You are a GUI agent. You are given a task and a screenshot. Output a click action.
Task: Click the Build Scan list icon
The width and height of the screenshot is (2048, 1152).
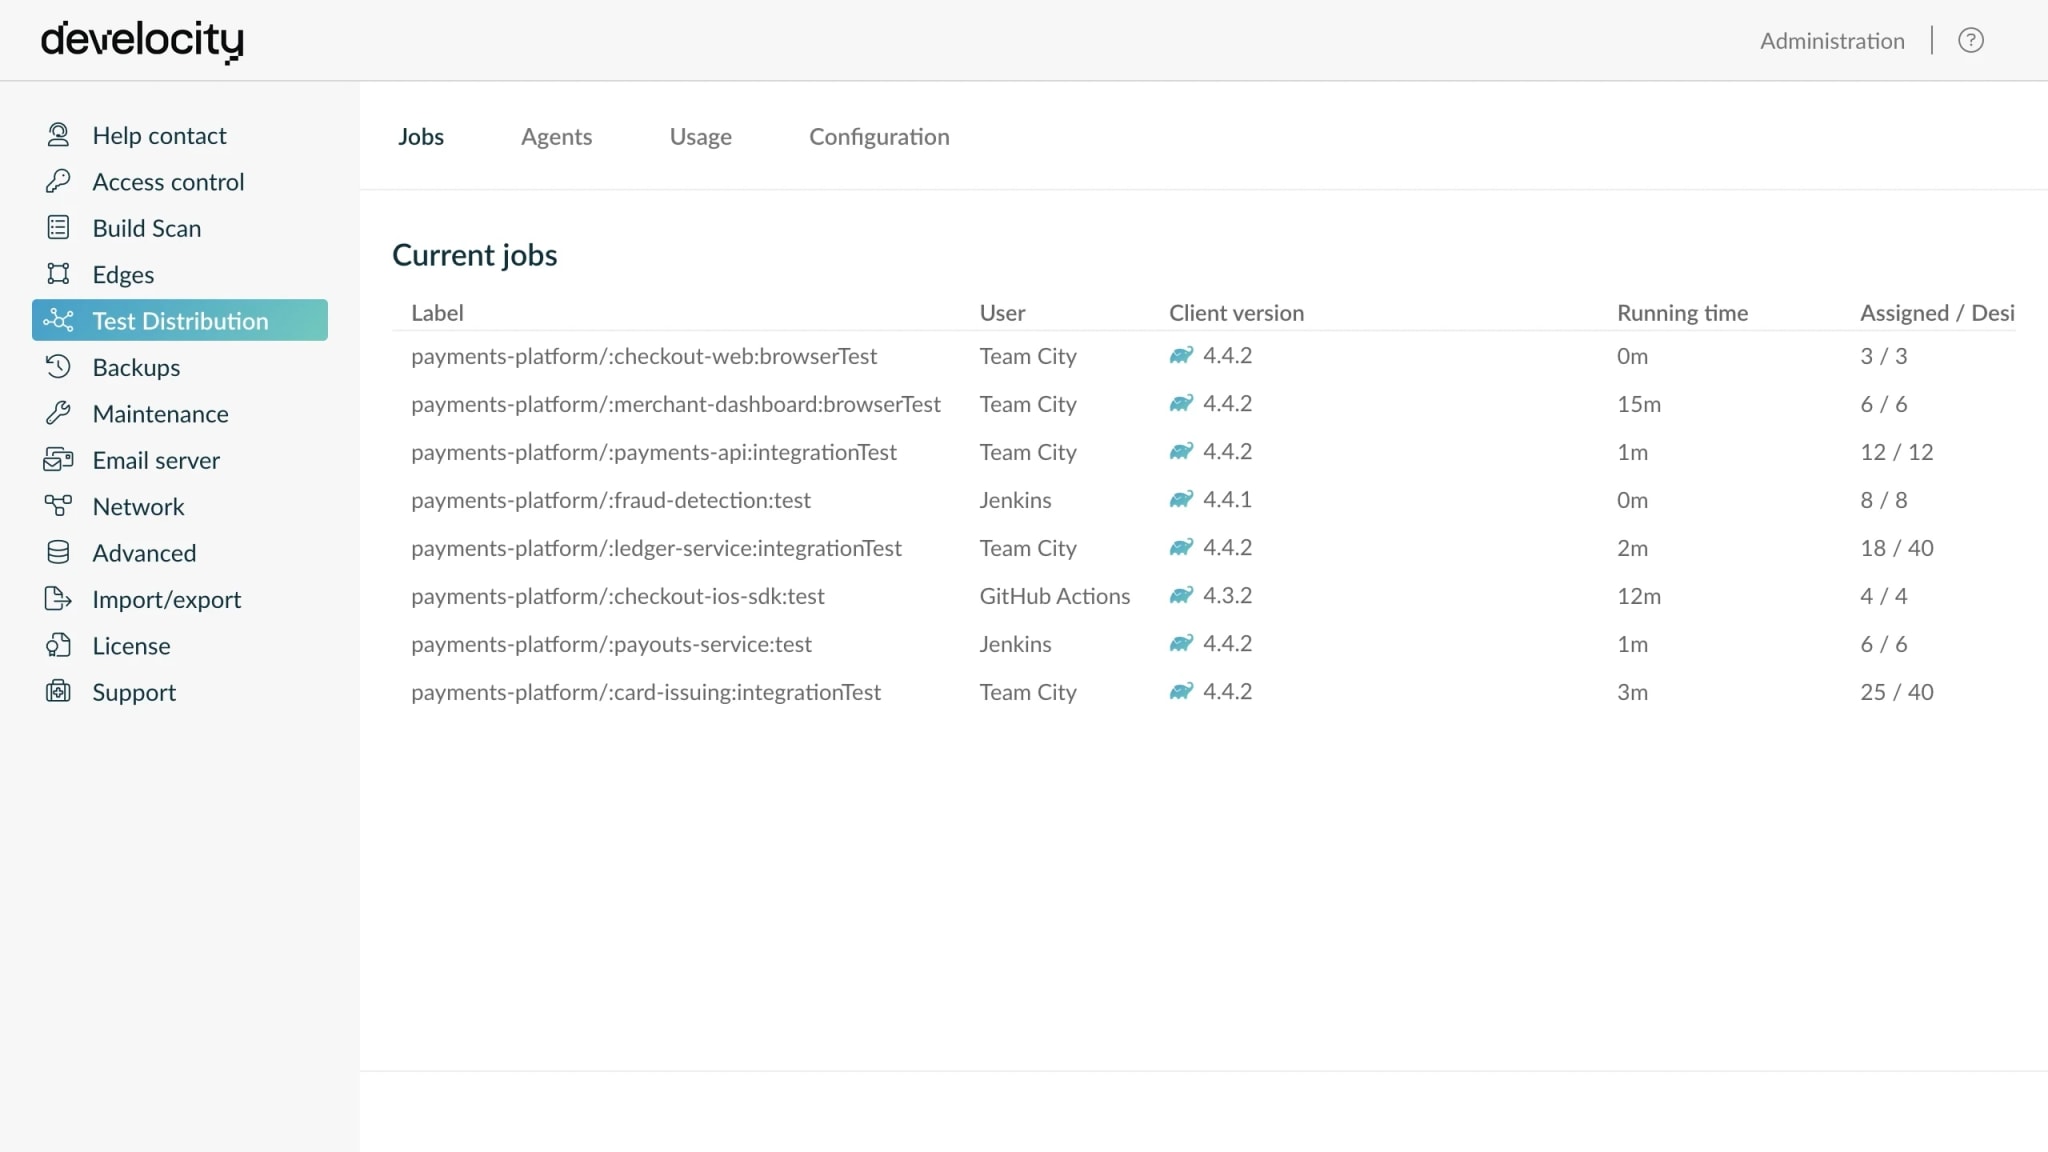click(58, 228)
